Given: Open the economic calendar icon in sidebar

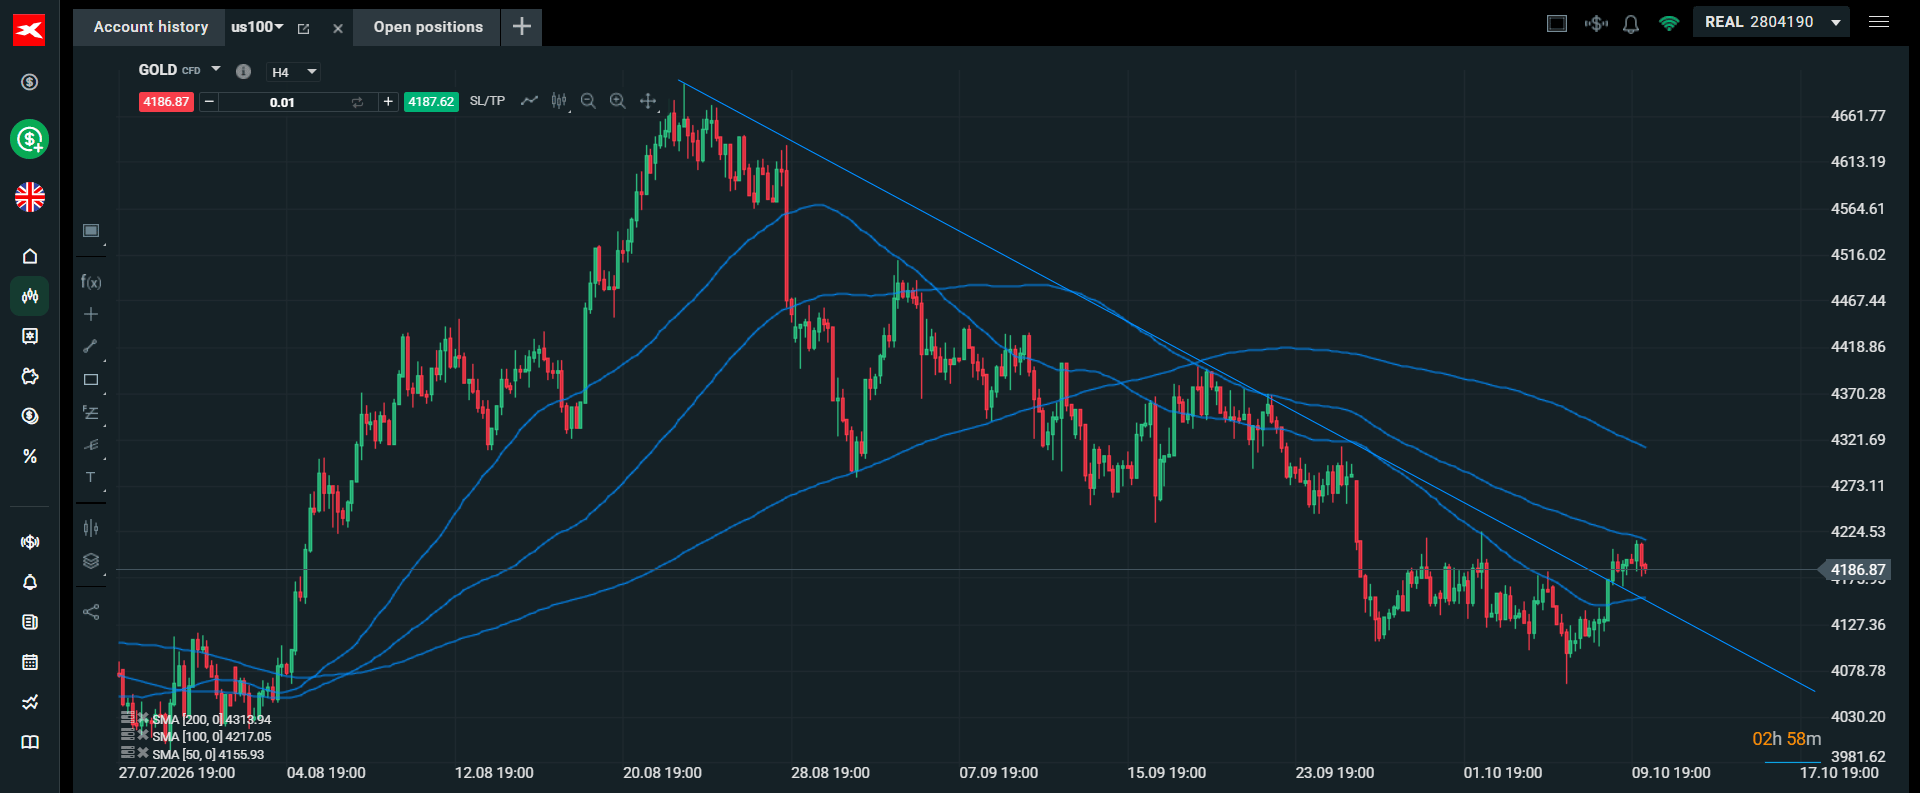Looking at the screenshot, I should [x=30, y=662].
